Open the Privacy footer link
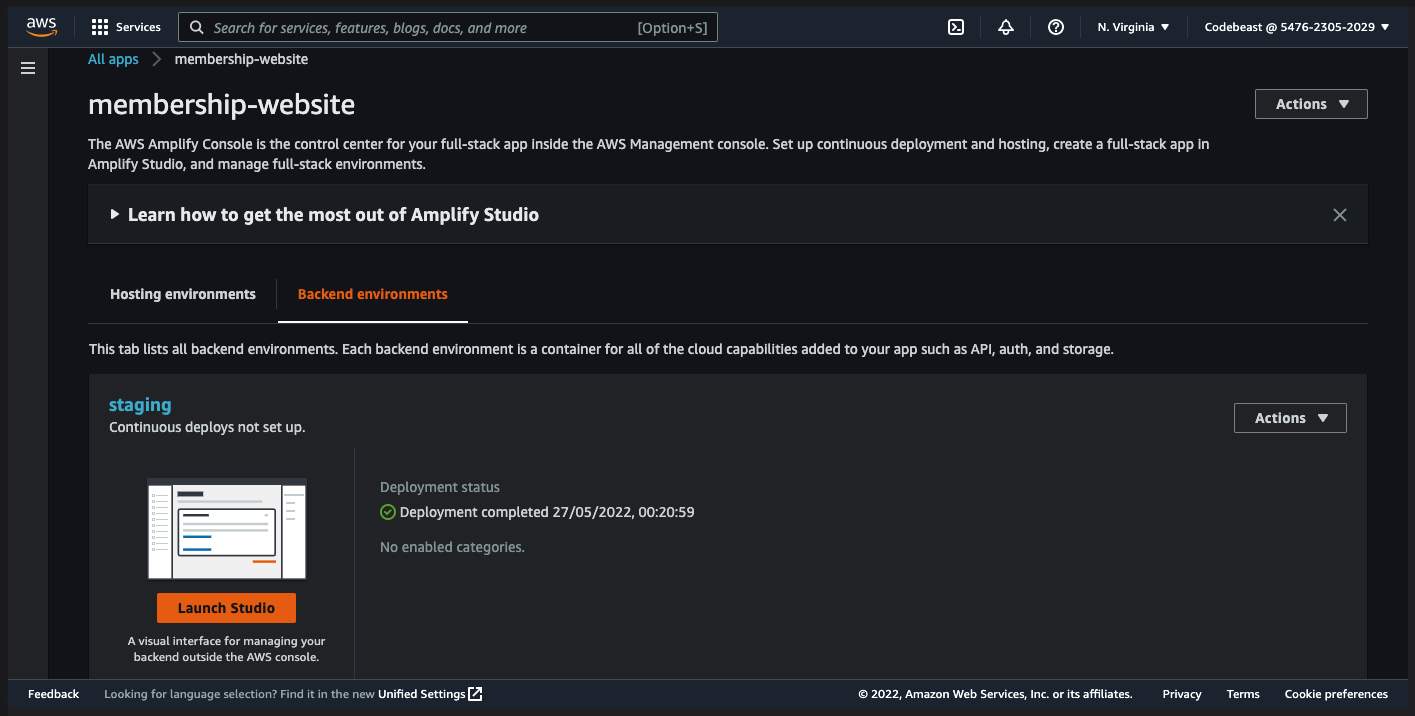 click(1182, 694)
